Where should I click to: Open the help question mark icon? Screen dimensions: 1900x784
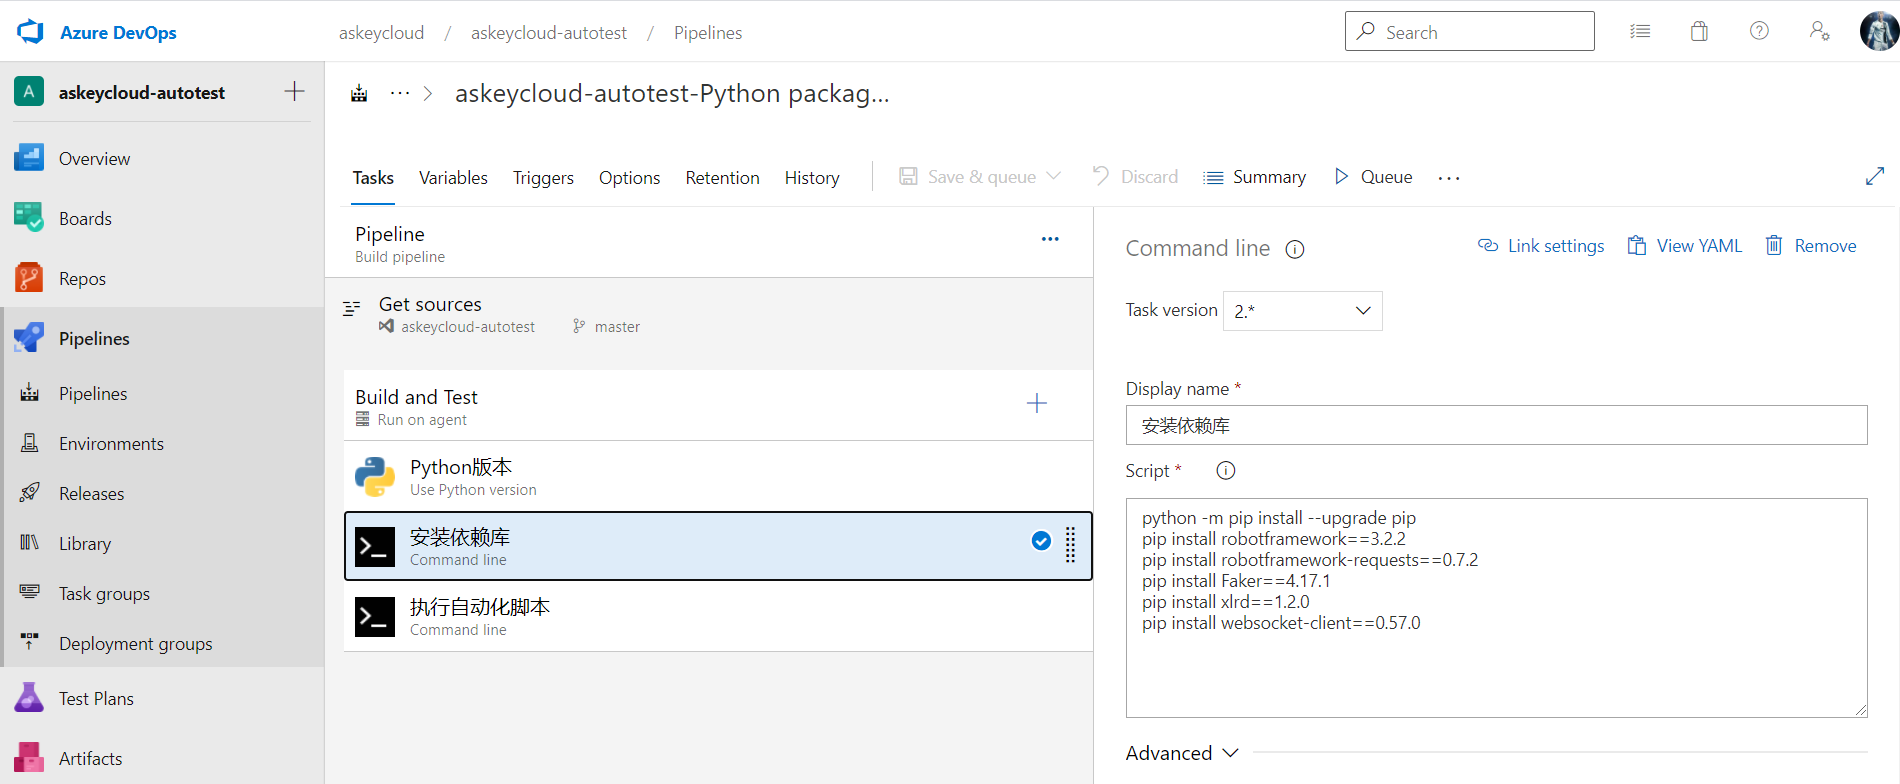tap(1759, 32)
